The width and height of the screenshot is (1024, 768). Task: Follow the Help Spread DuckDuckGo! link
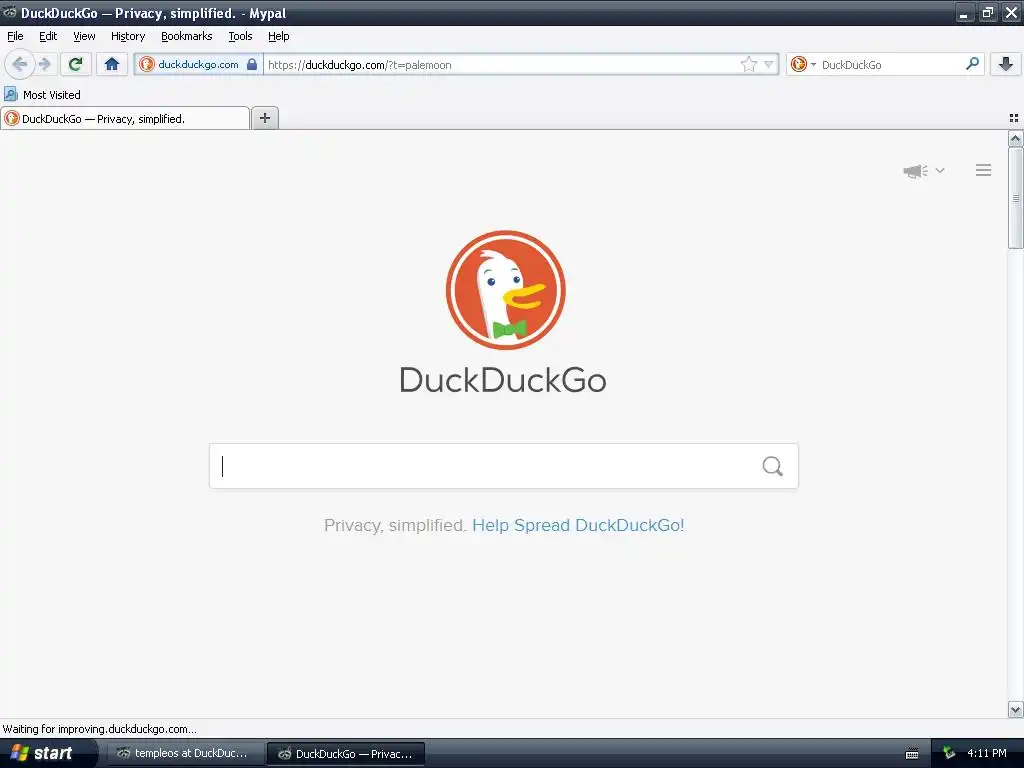578,525
